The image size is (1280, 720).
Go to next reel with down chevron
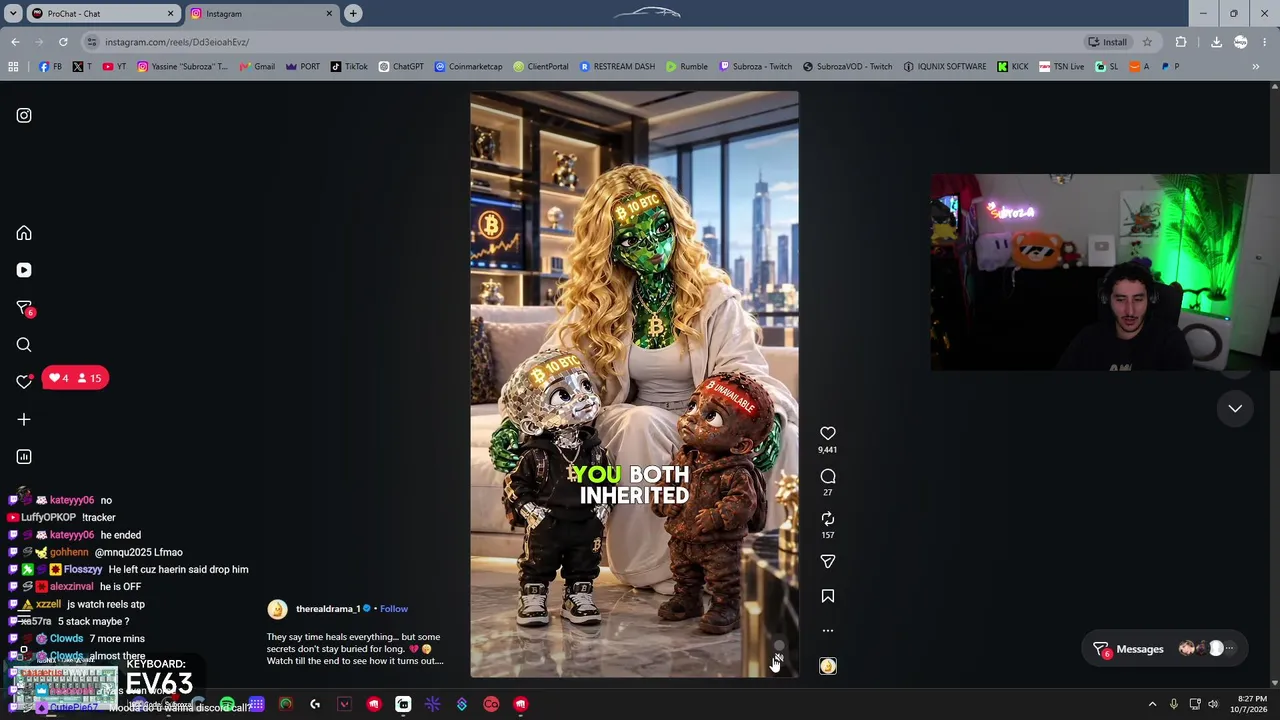(x=1235, y=408)
